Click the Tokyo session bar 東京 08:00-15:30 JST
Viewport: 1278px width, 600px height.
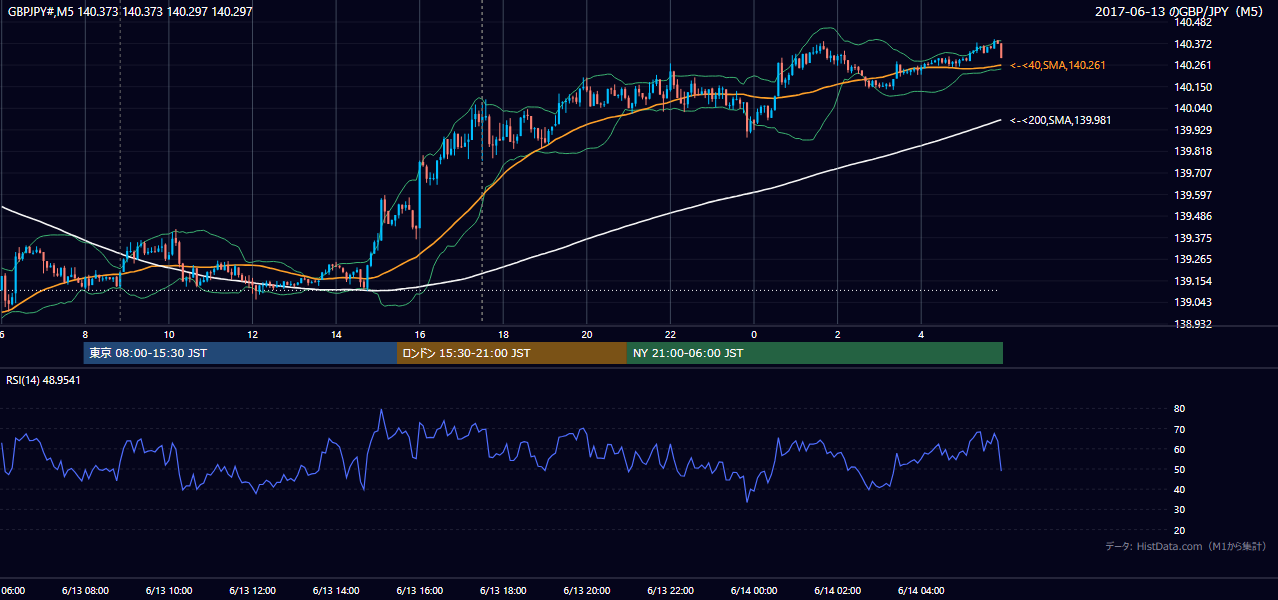coord(240,353)
